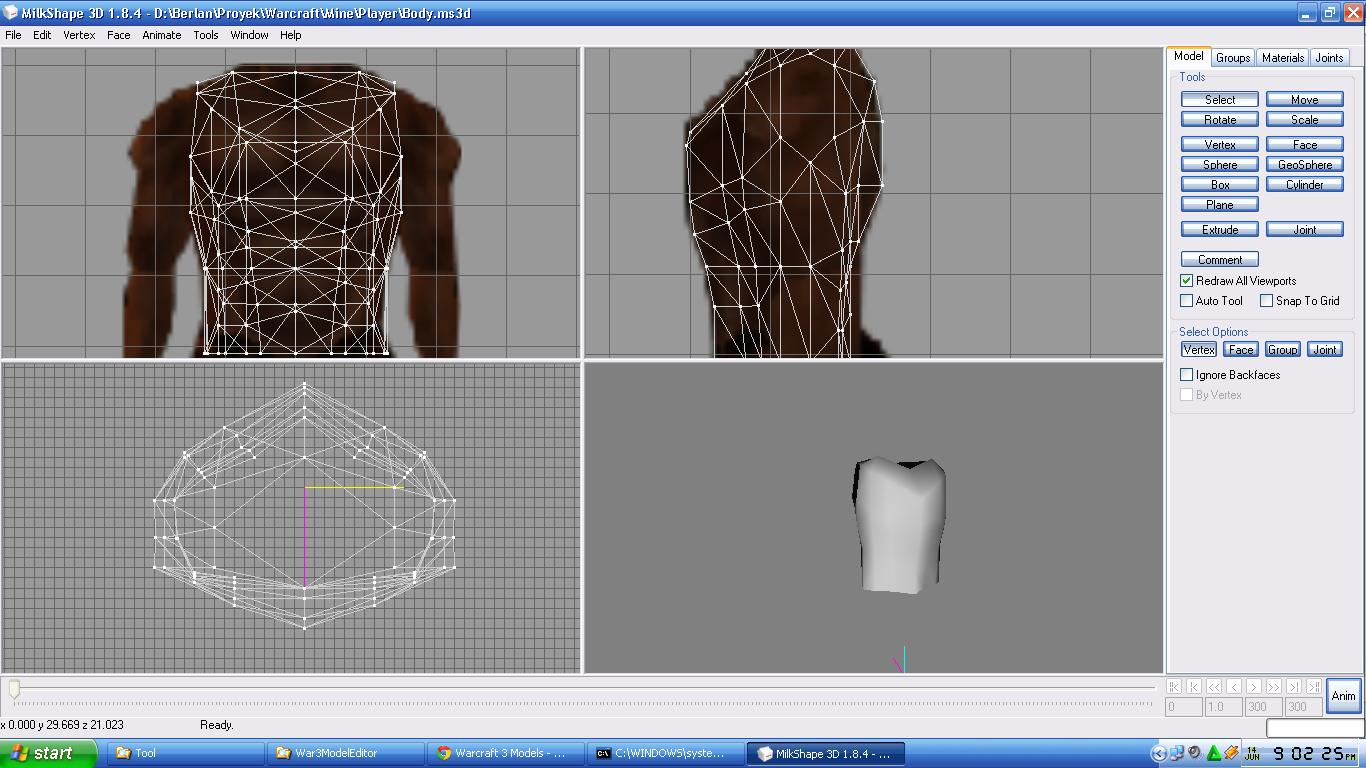Open the Windows start button
The image size is (1366, 768).
pyautogui.click(x=48, y=753)
